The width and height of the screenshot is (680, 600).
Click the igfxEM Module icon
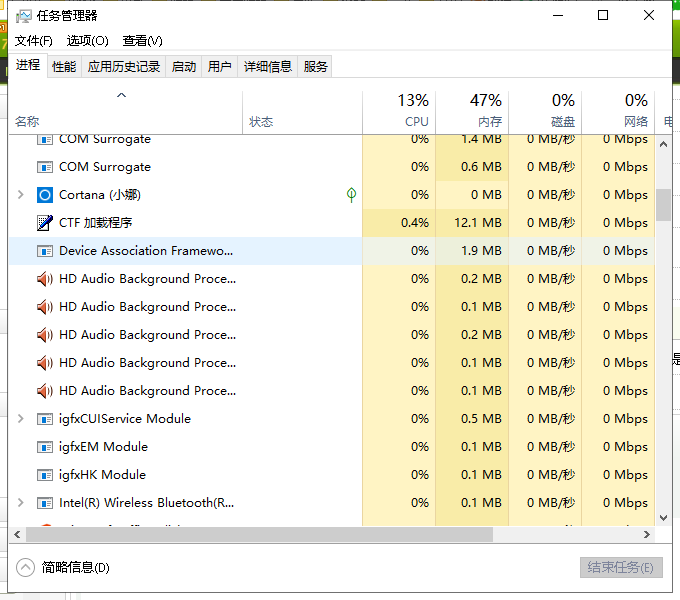click(45, 447)
